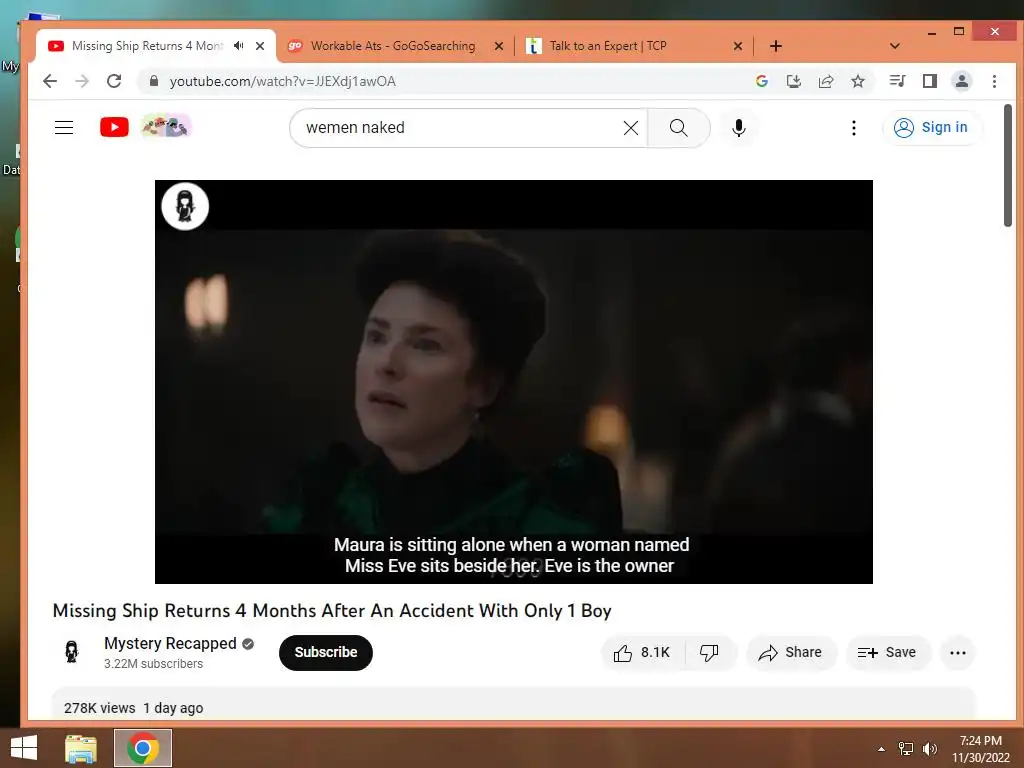
Task: Open the Chrome profile icon
Action: (x=961, y=81)
